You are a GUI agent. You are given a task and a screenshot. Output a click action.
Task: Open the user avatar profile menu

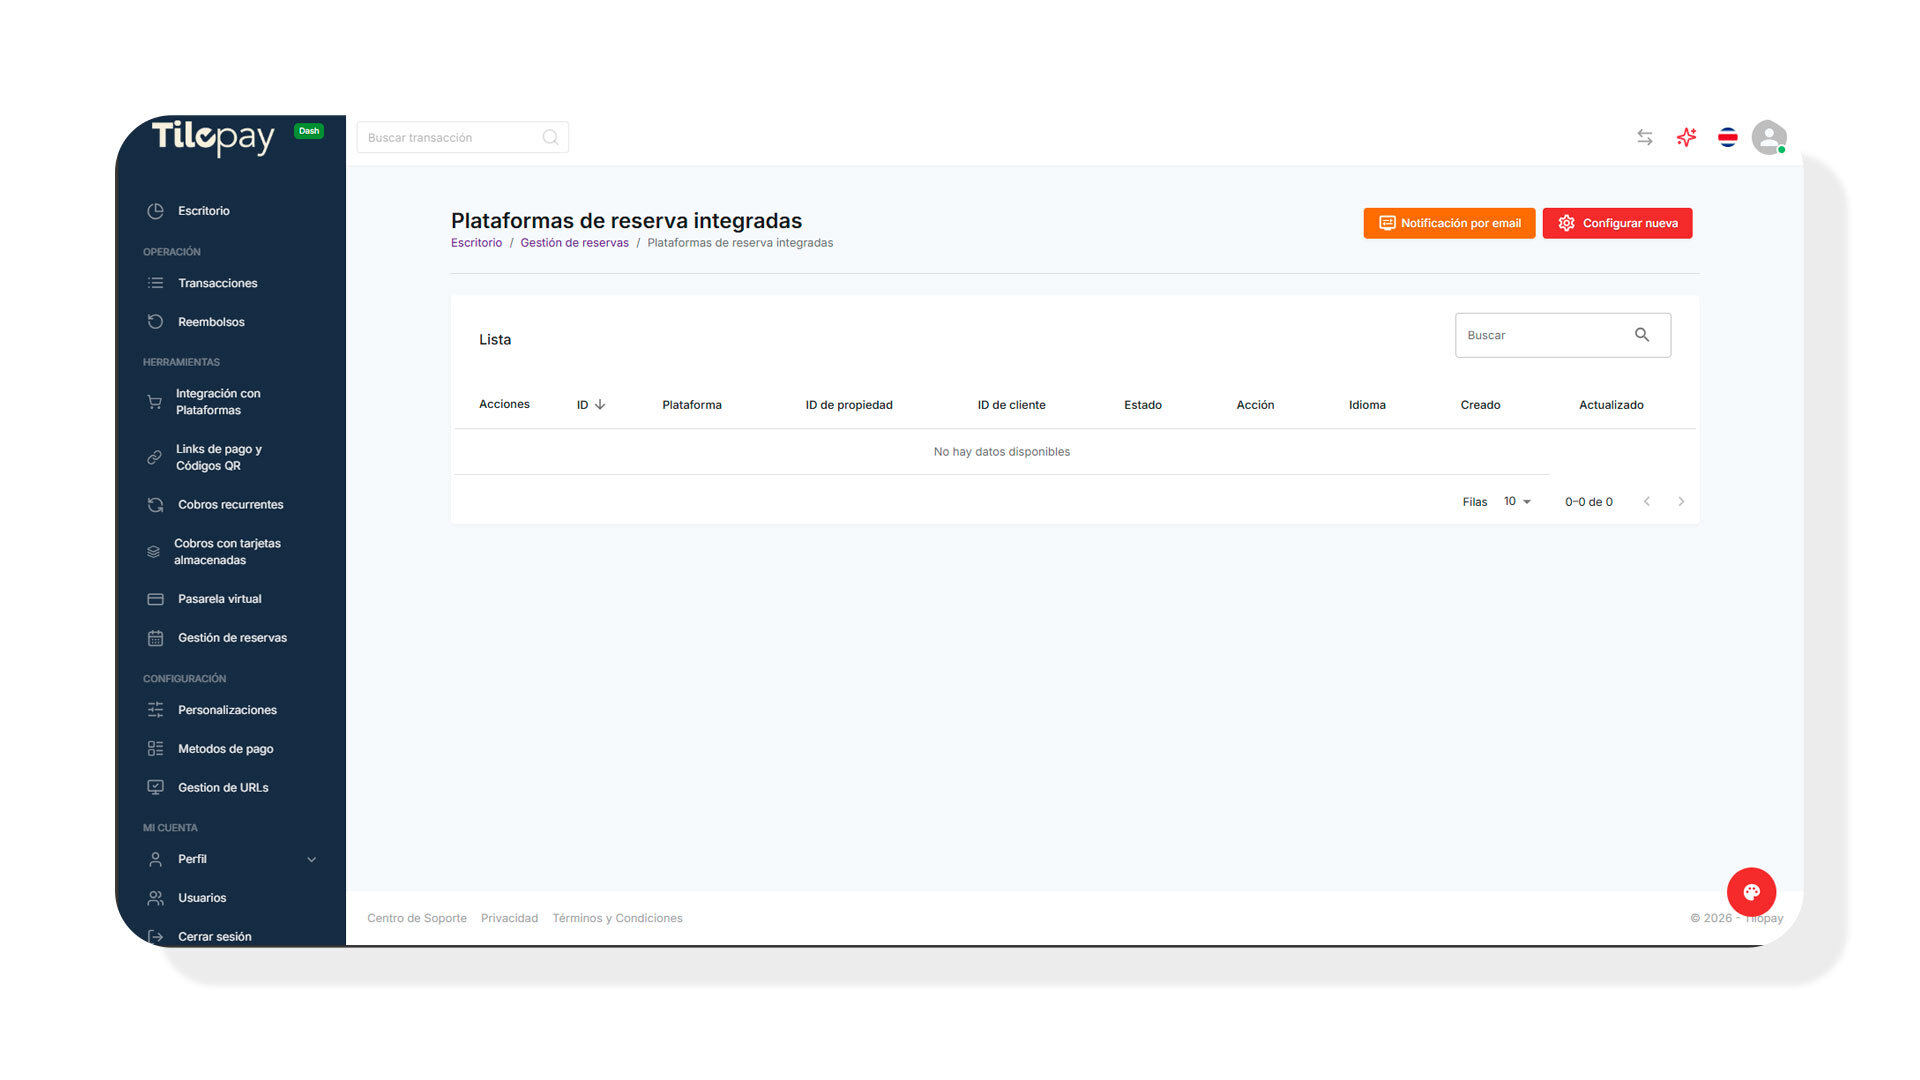pos(1768,137)
